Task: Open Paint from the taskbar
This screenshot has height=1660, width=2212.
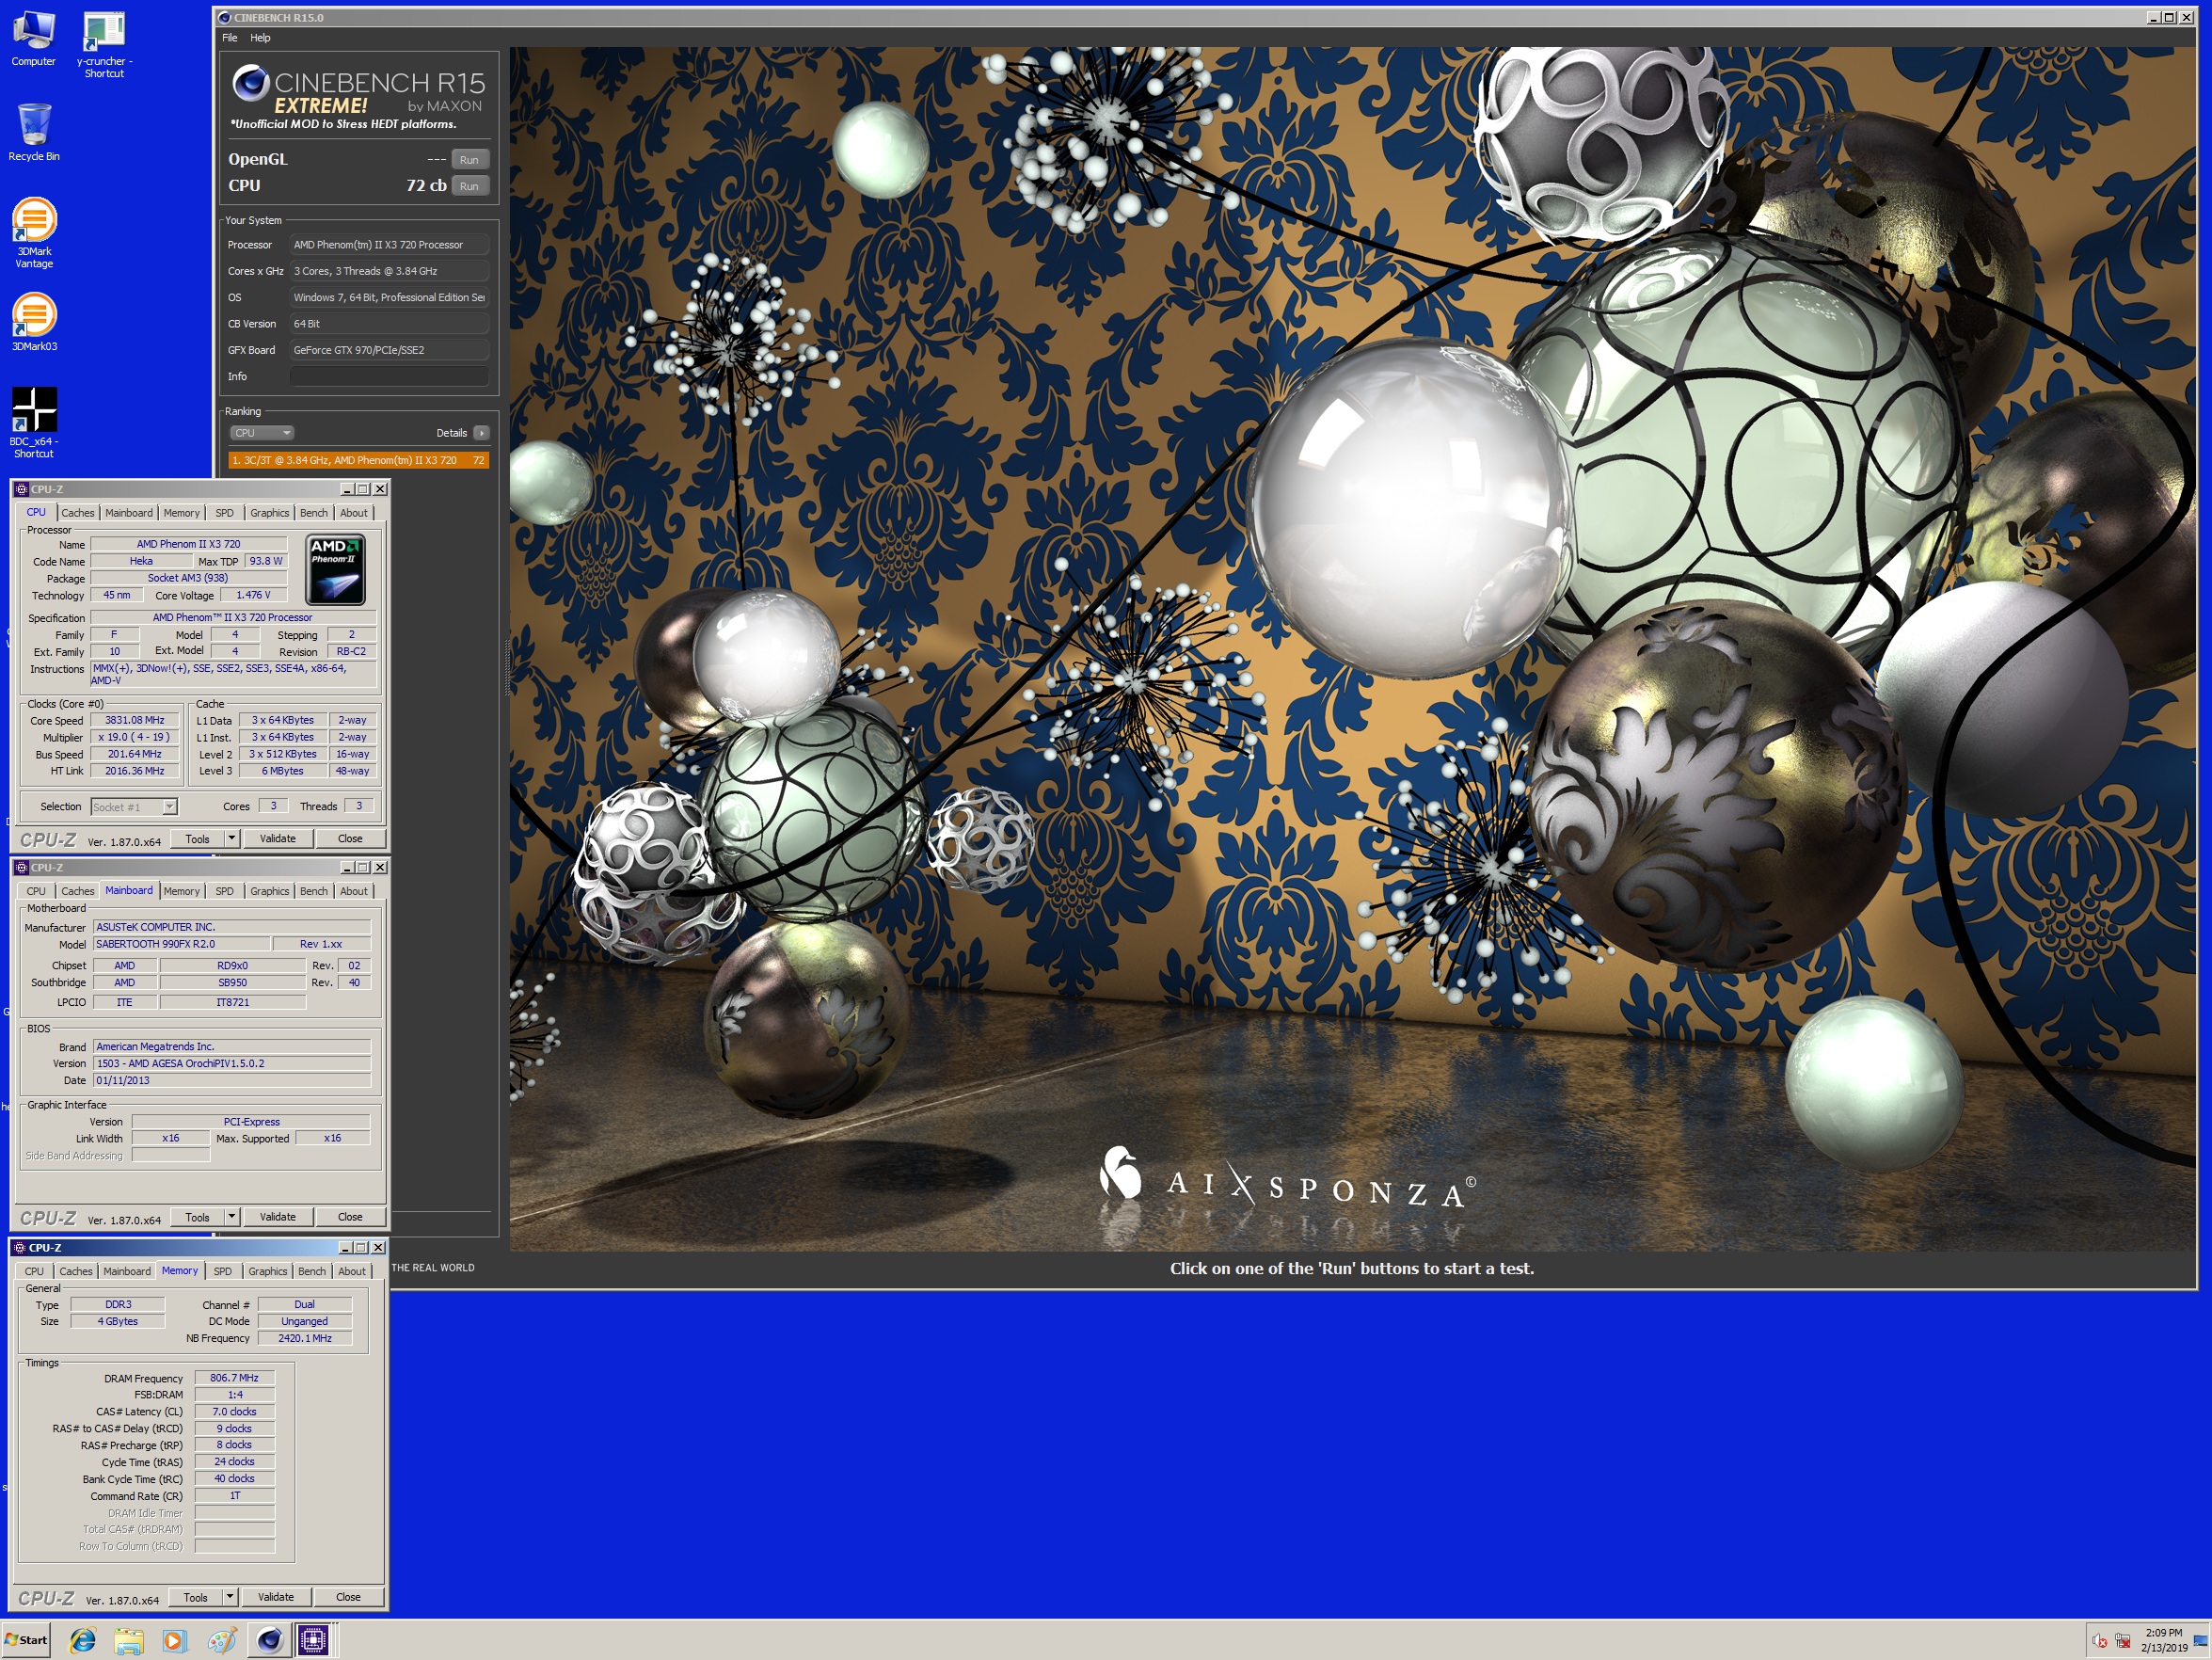Action: (x=221, y=1640)
